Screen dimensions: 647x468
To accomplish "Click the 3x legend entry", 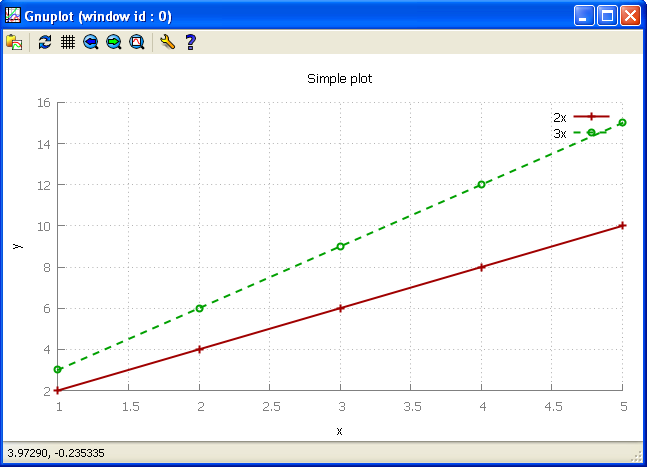I will (581, 133).
